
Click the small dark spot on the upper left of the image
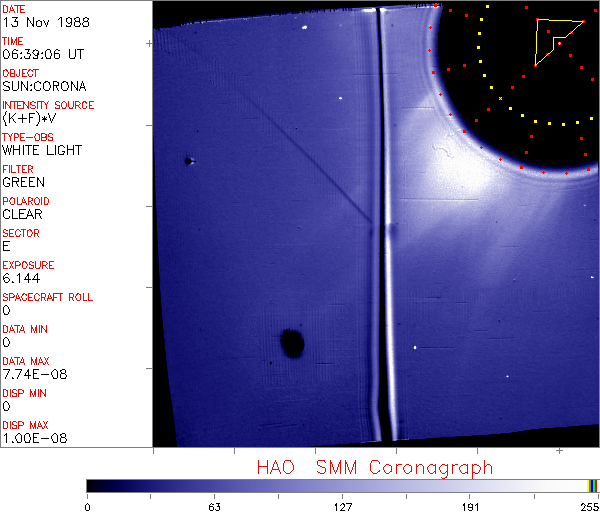[x=187, y=160]
